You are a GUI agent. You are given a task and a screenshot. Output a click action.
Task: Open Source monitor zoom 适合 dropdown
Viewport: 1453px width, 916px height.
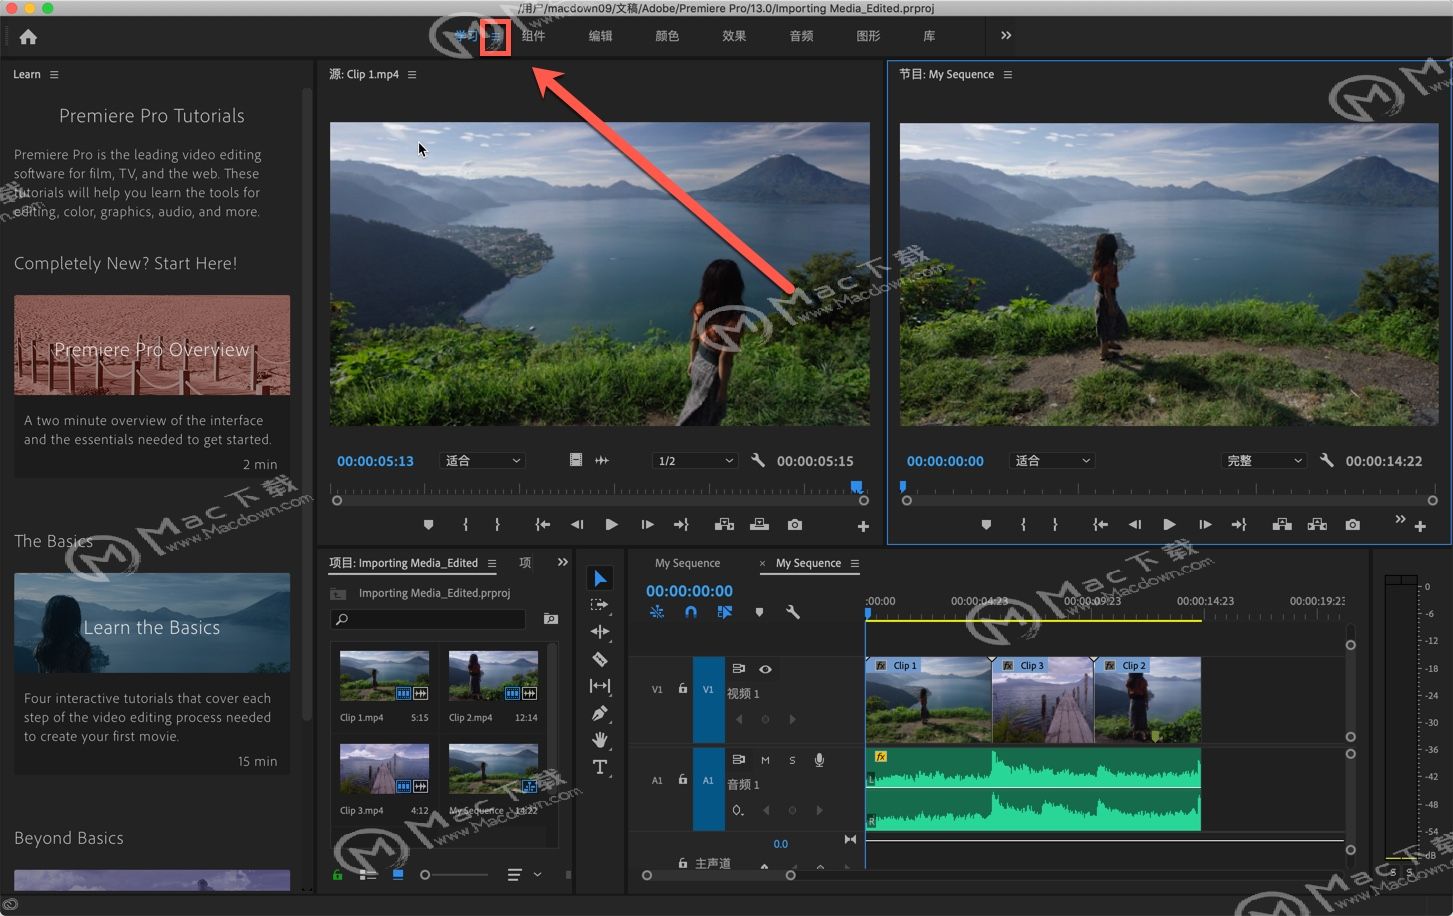(483, 461)
